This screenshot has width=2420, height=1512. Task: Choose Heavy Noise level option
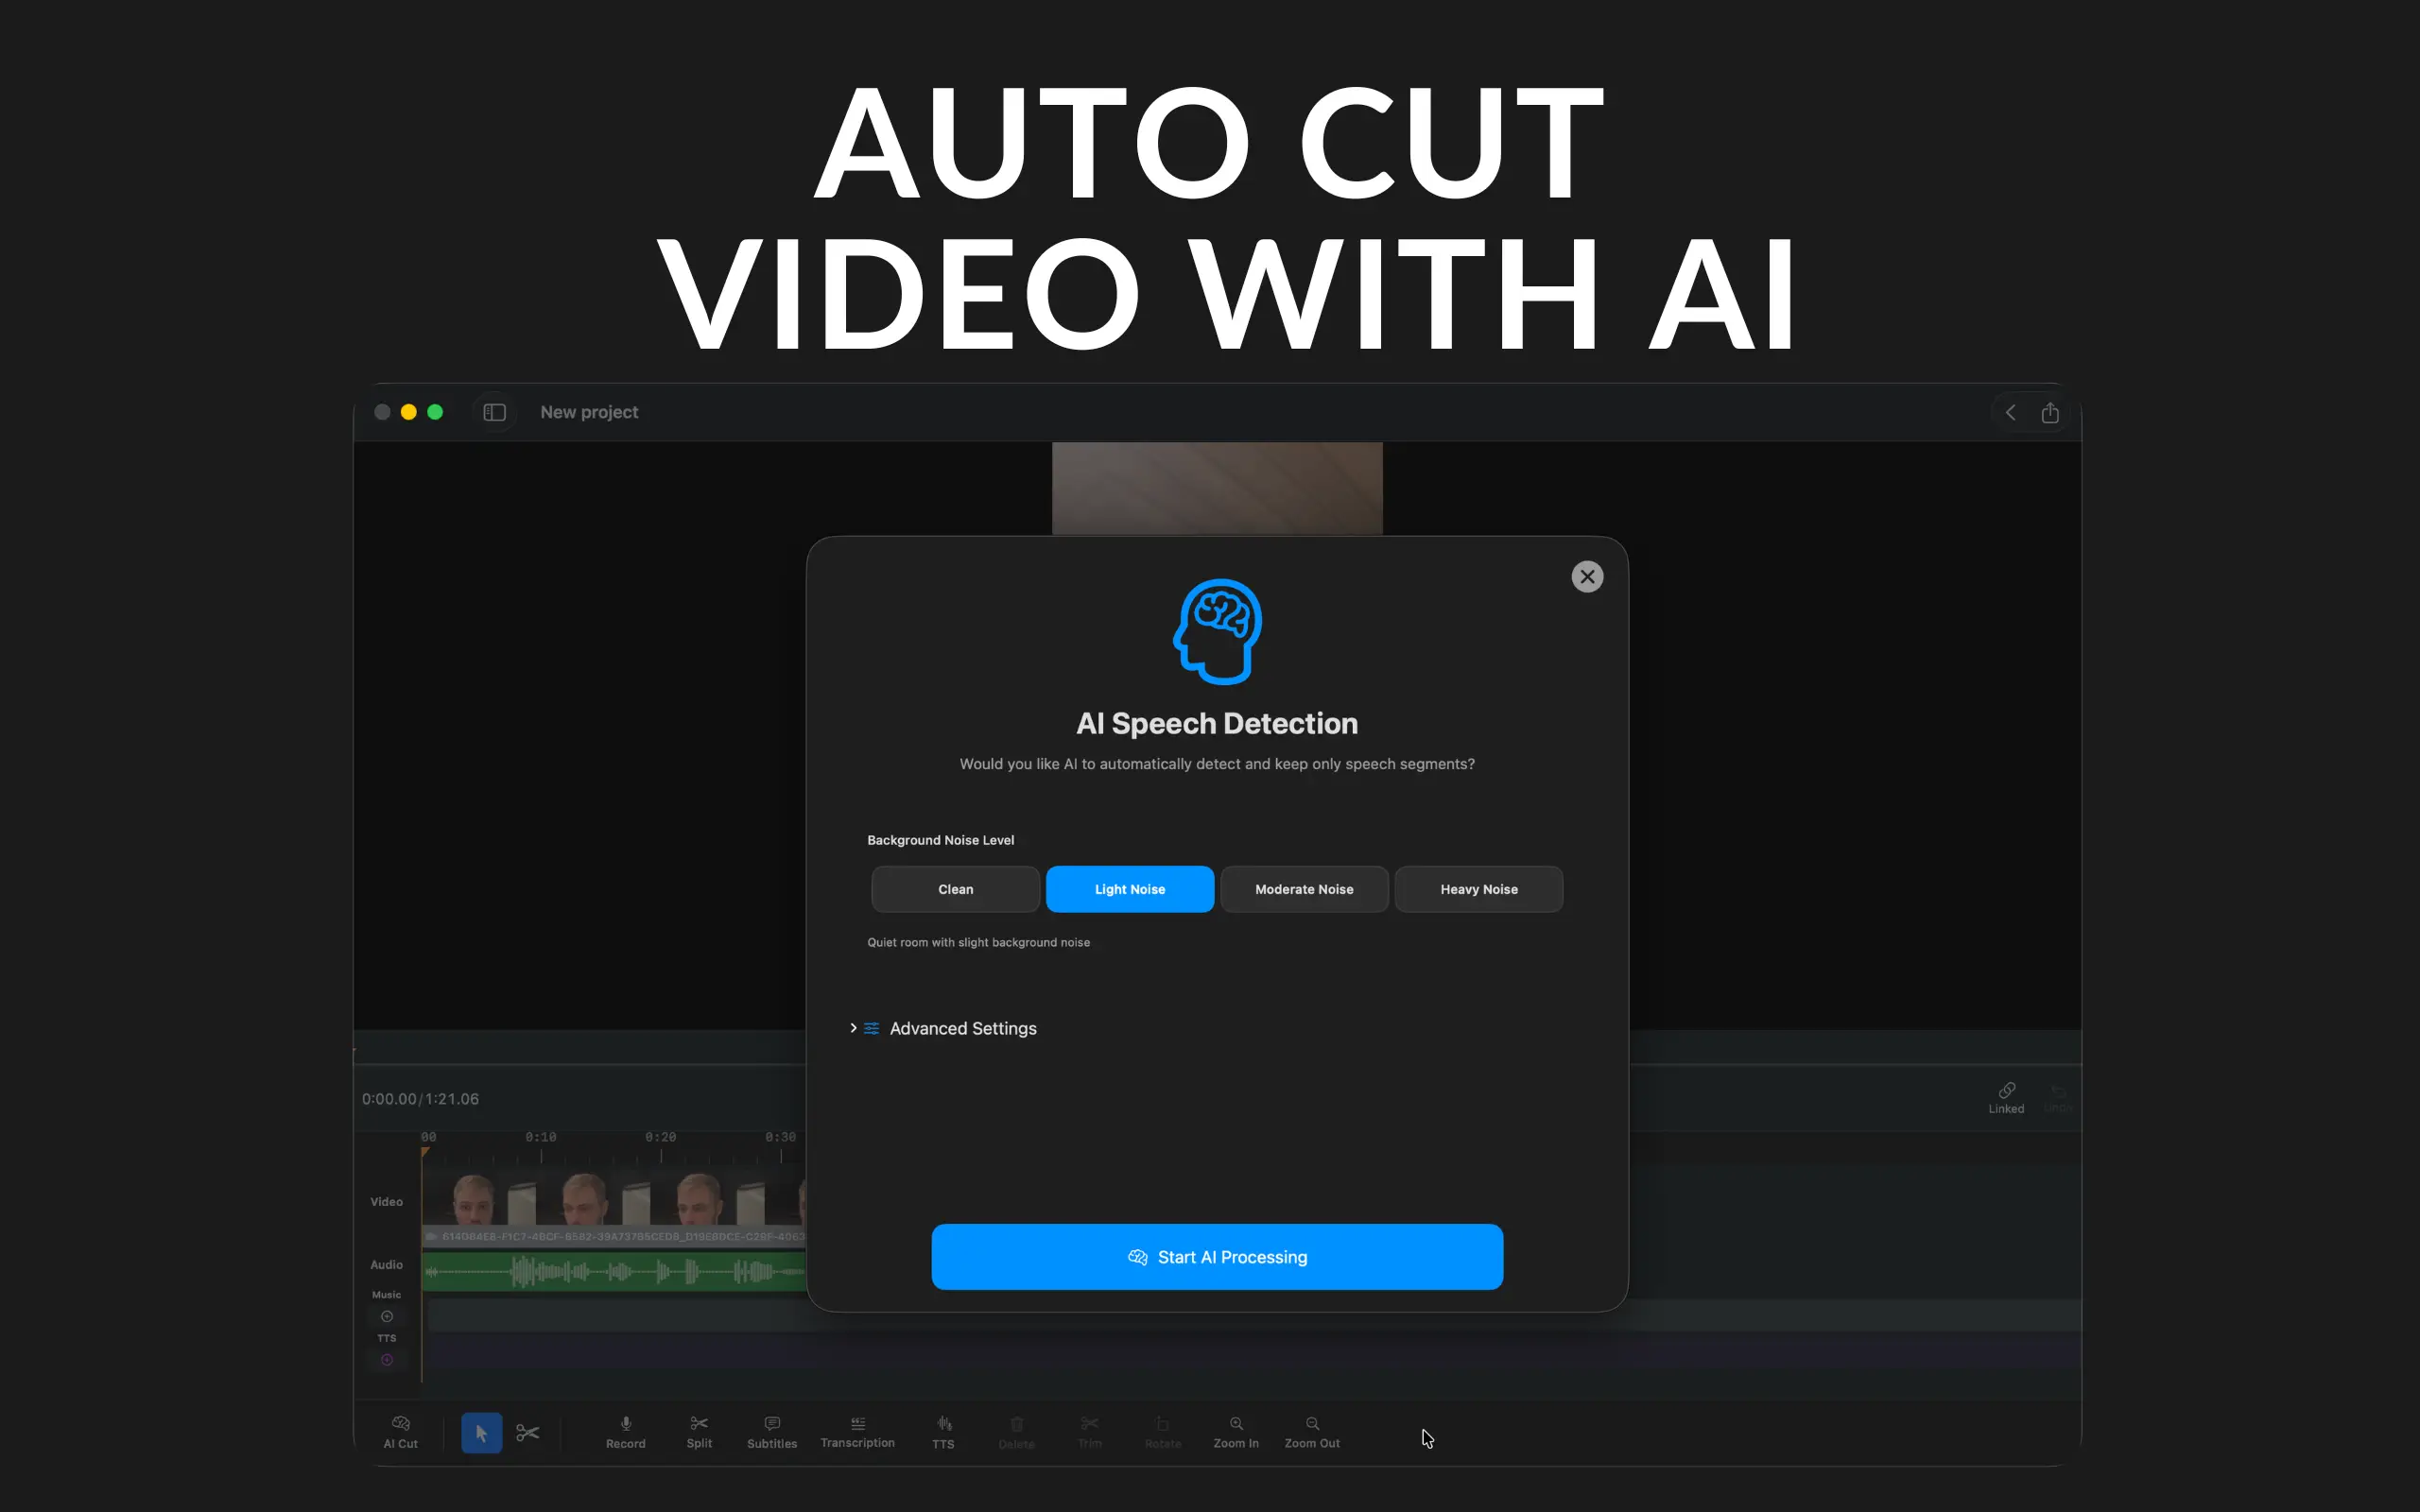coord(1478,889)
